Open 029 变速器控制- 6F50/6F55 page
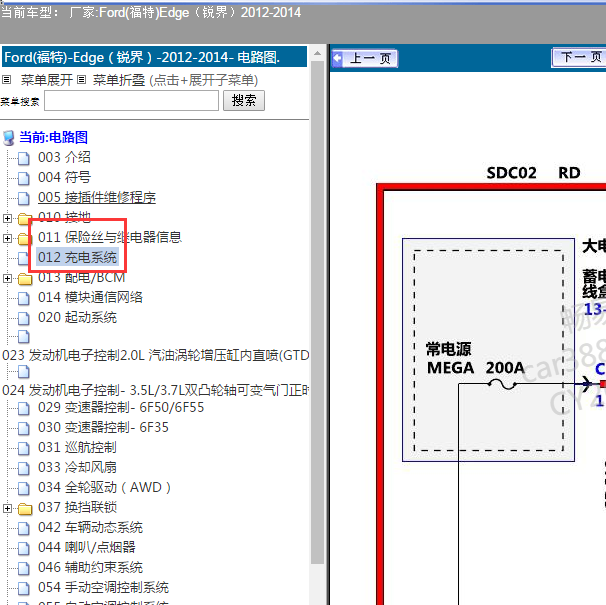The height and width of the screenshot is (605, 606). point(121,407)
